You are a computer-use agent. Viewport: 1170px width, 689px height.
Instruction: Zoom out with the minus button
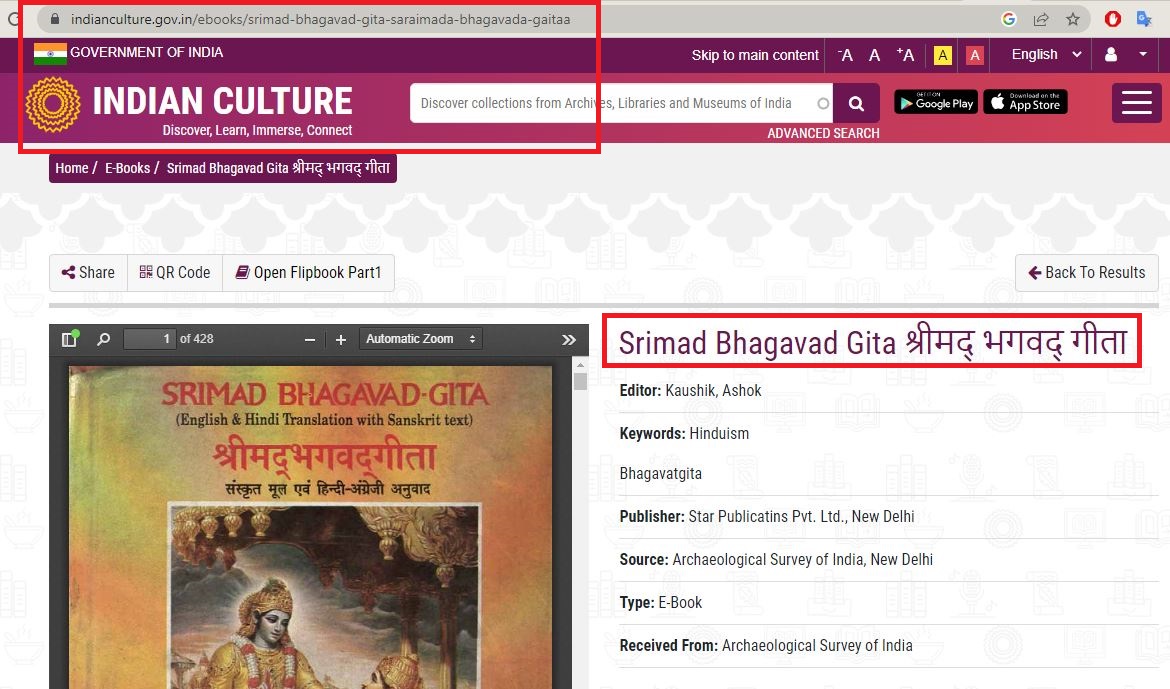(310, 340)
